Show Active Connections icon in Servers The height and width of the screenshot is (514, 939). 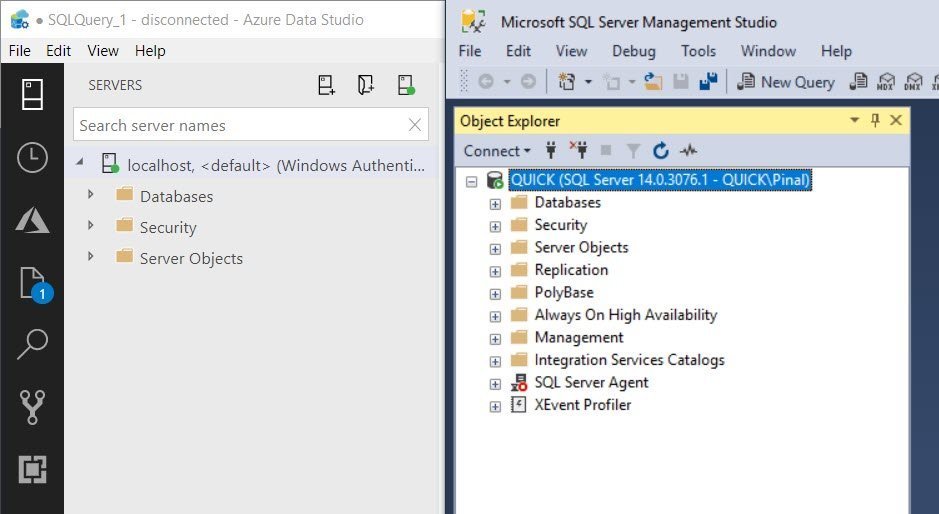point(406,85)
